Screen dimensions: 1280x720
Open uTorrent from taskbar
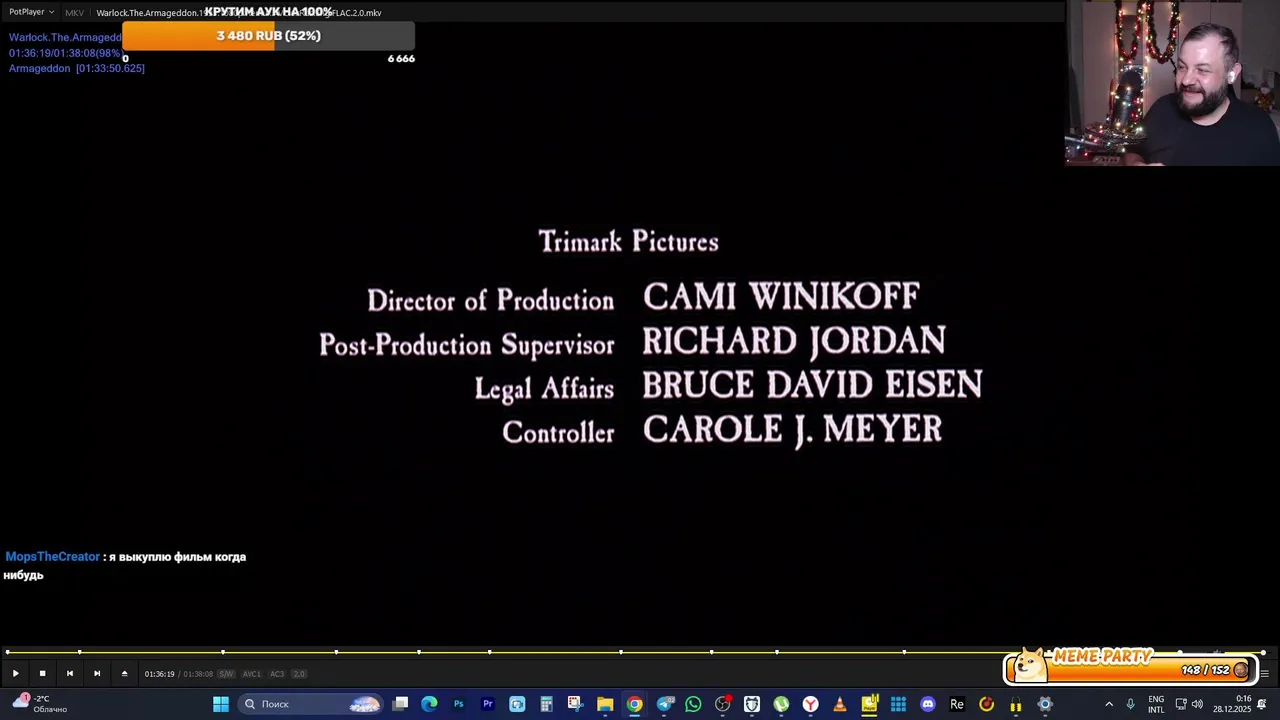coord(781,704)
